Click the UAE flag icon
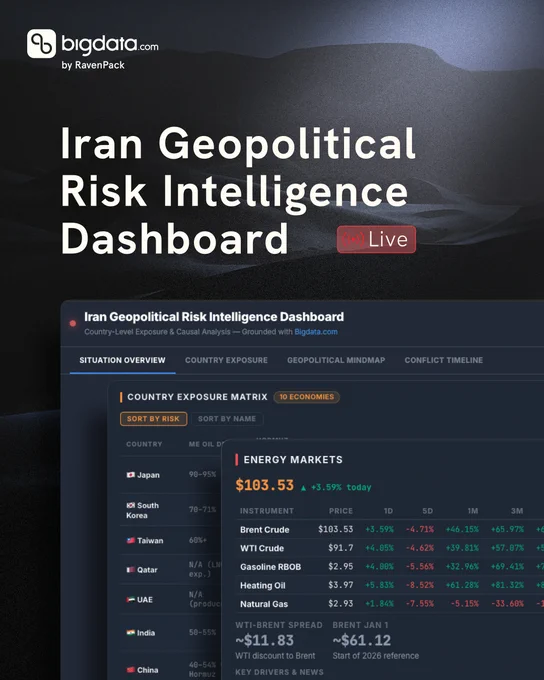 click(x=131, y=599)
